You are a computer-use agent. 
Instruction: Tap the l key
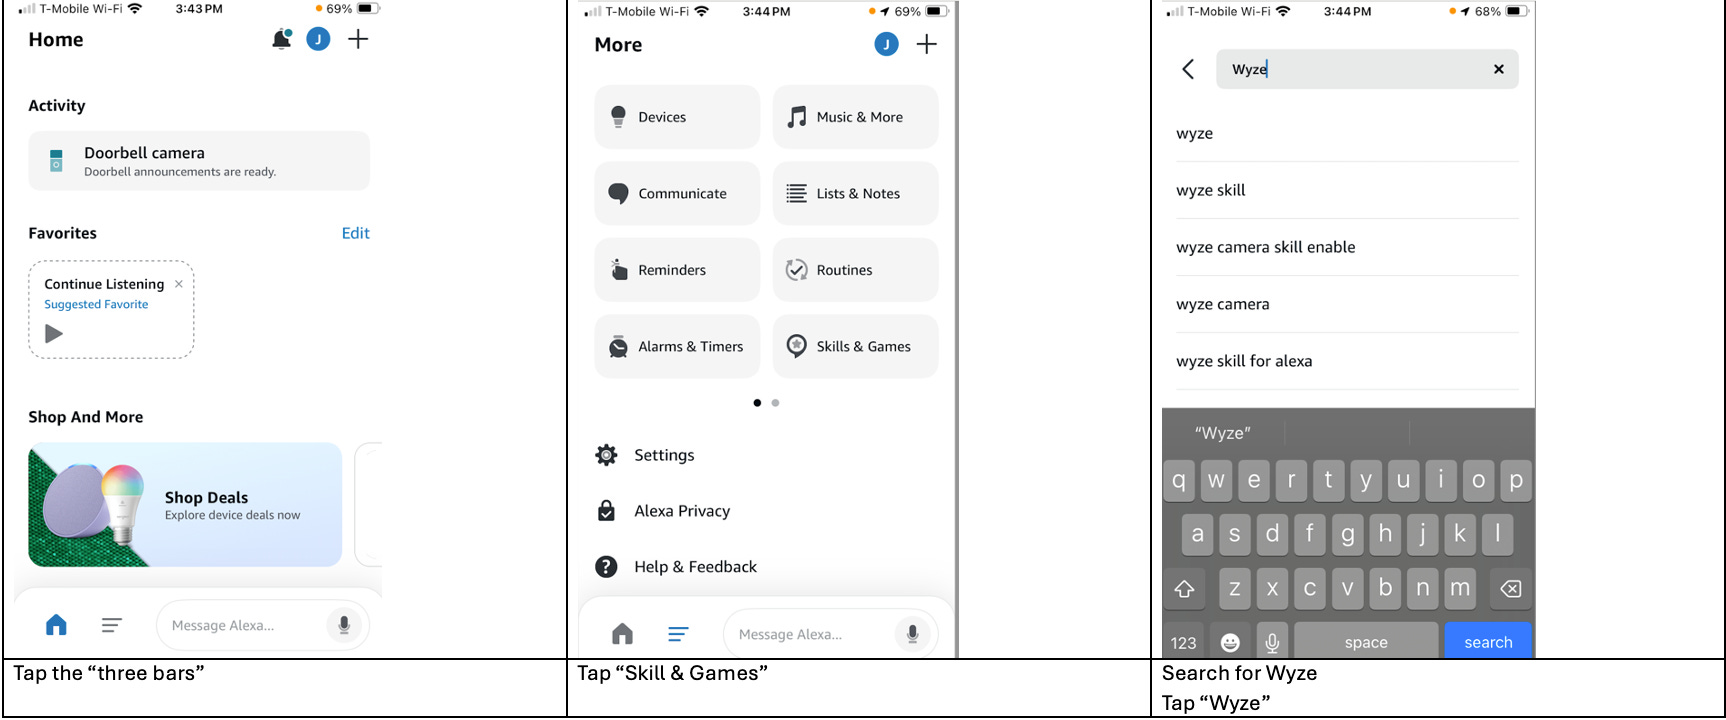tap(1497, 533)
